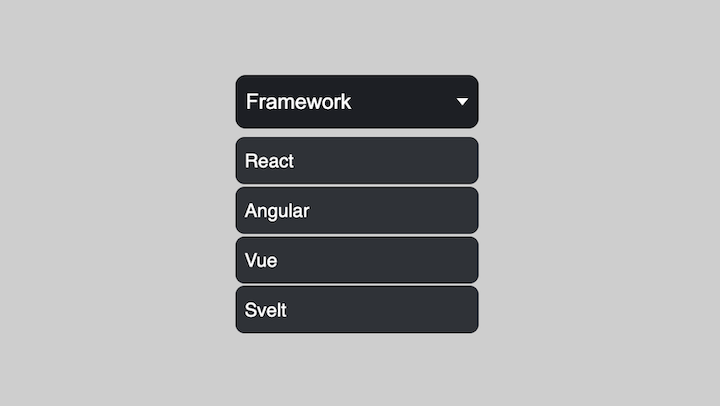Click the Framework label text
This screenshot has height=406, width=720.
click(298, 102)
